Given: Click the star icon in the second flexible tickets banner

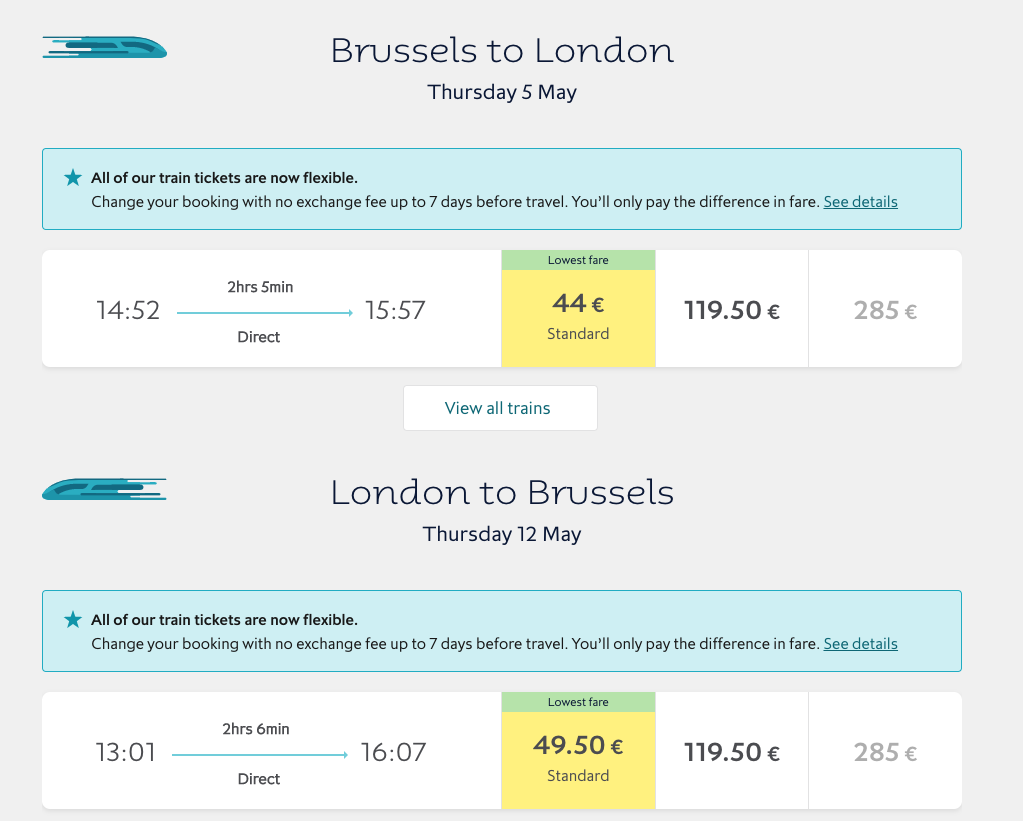Looking at the screenshot, I should [73, 620].
